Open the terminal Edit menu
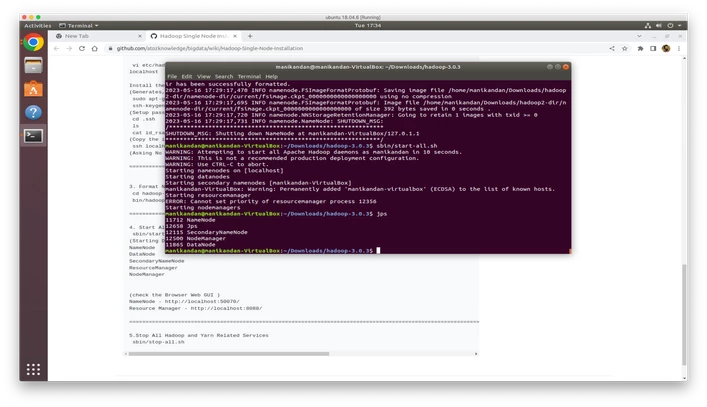The image size is (707, 407). click(x=187, y=77)
